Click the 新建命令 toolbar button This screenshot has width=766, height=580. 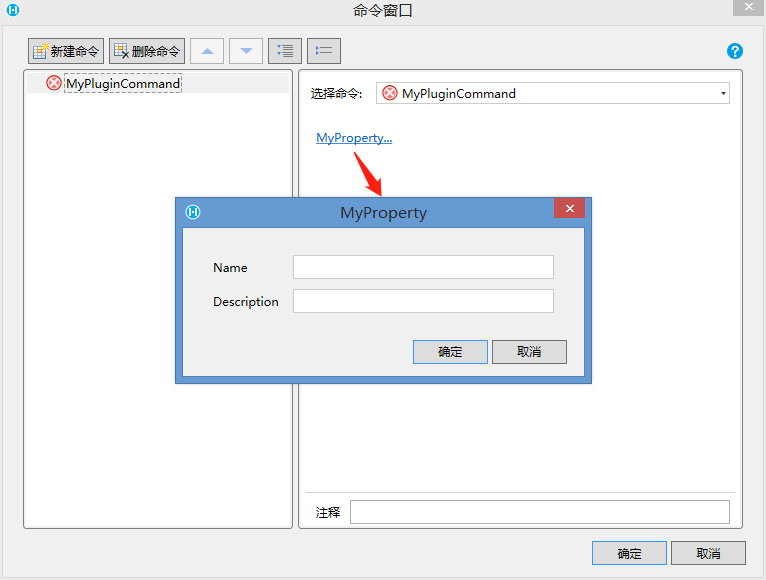pos(66,51)
